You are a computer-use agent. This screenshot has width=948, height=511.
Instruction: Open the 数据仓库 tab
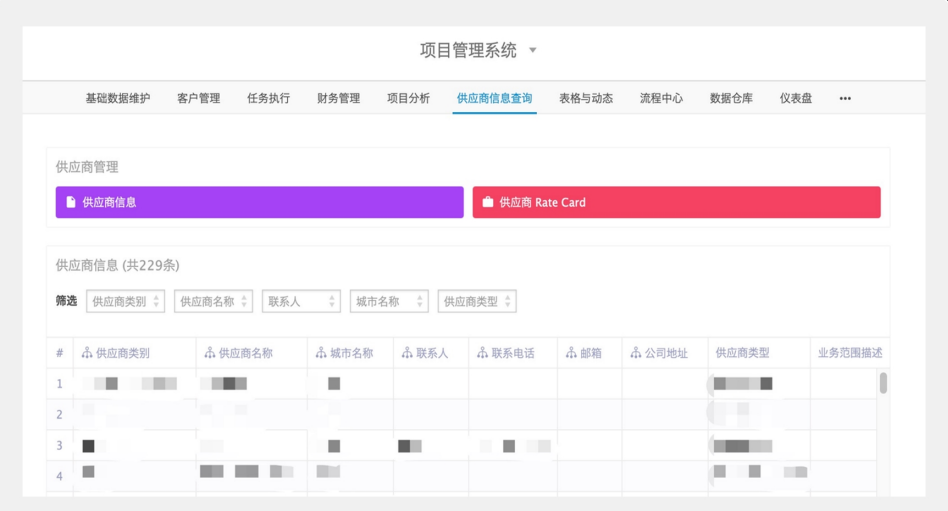(731, 98)
